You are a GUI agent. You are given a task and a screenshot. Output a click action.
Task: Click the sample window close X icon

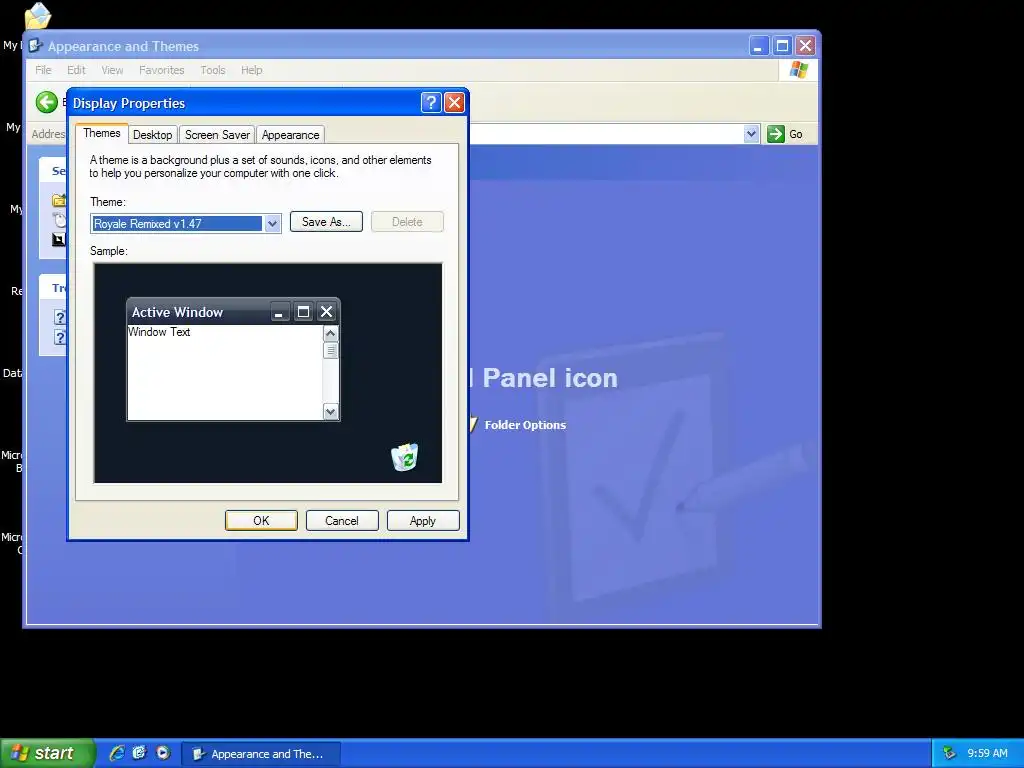pyautogui.click(x=327, y=312)
